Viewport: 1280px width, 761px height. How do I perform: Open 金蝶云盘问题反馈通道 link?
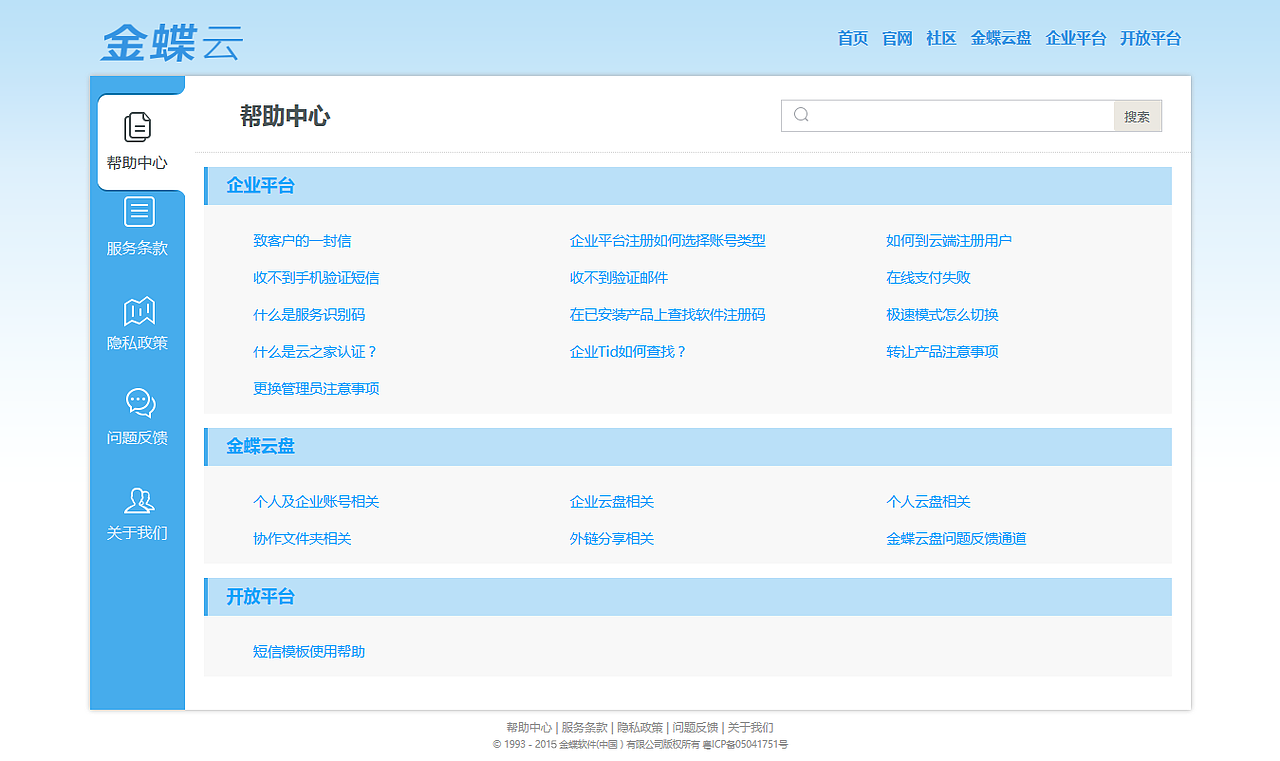pos(956,539)
